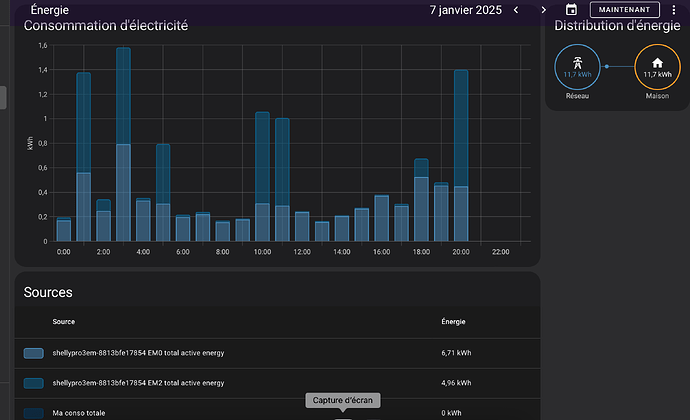Click the Capture d'écran tooltip
This screenshot has width=690, height=420.
(343, 400)
